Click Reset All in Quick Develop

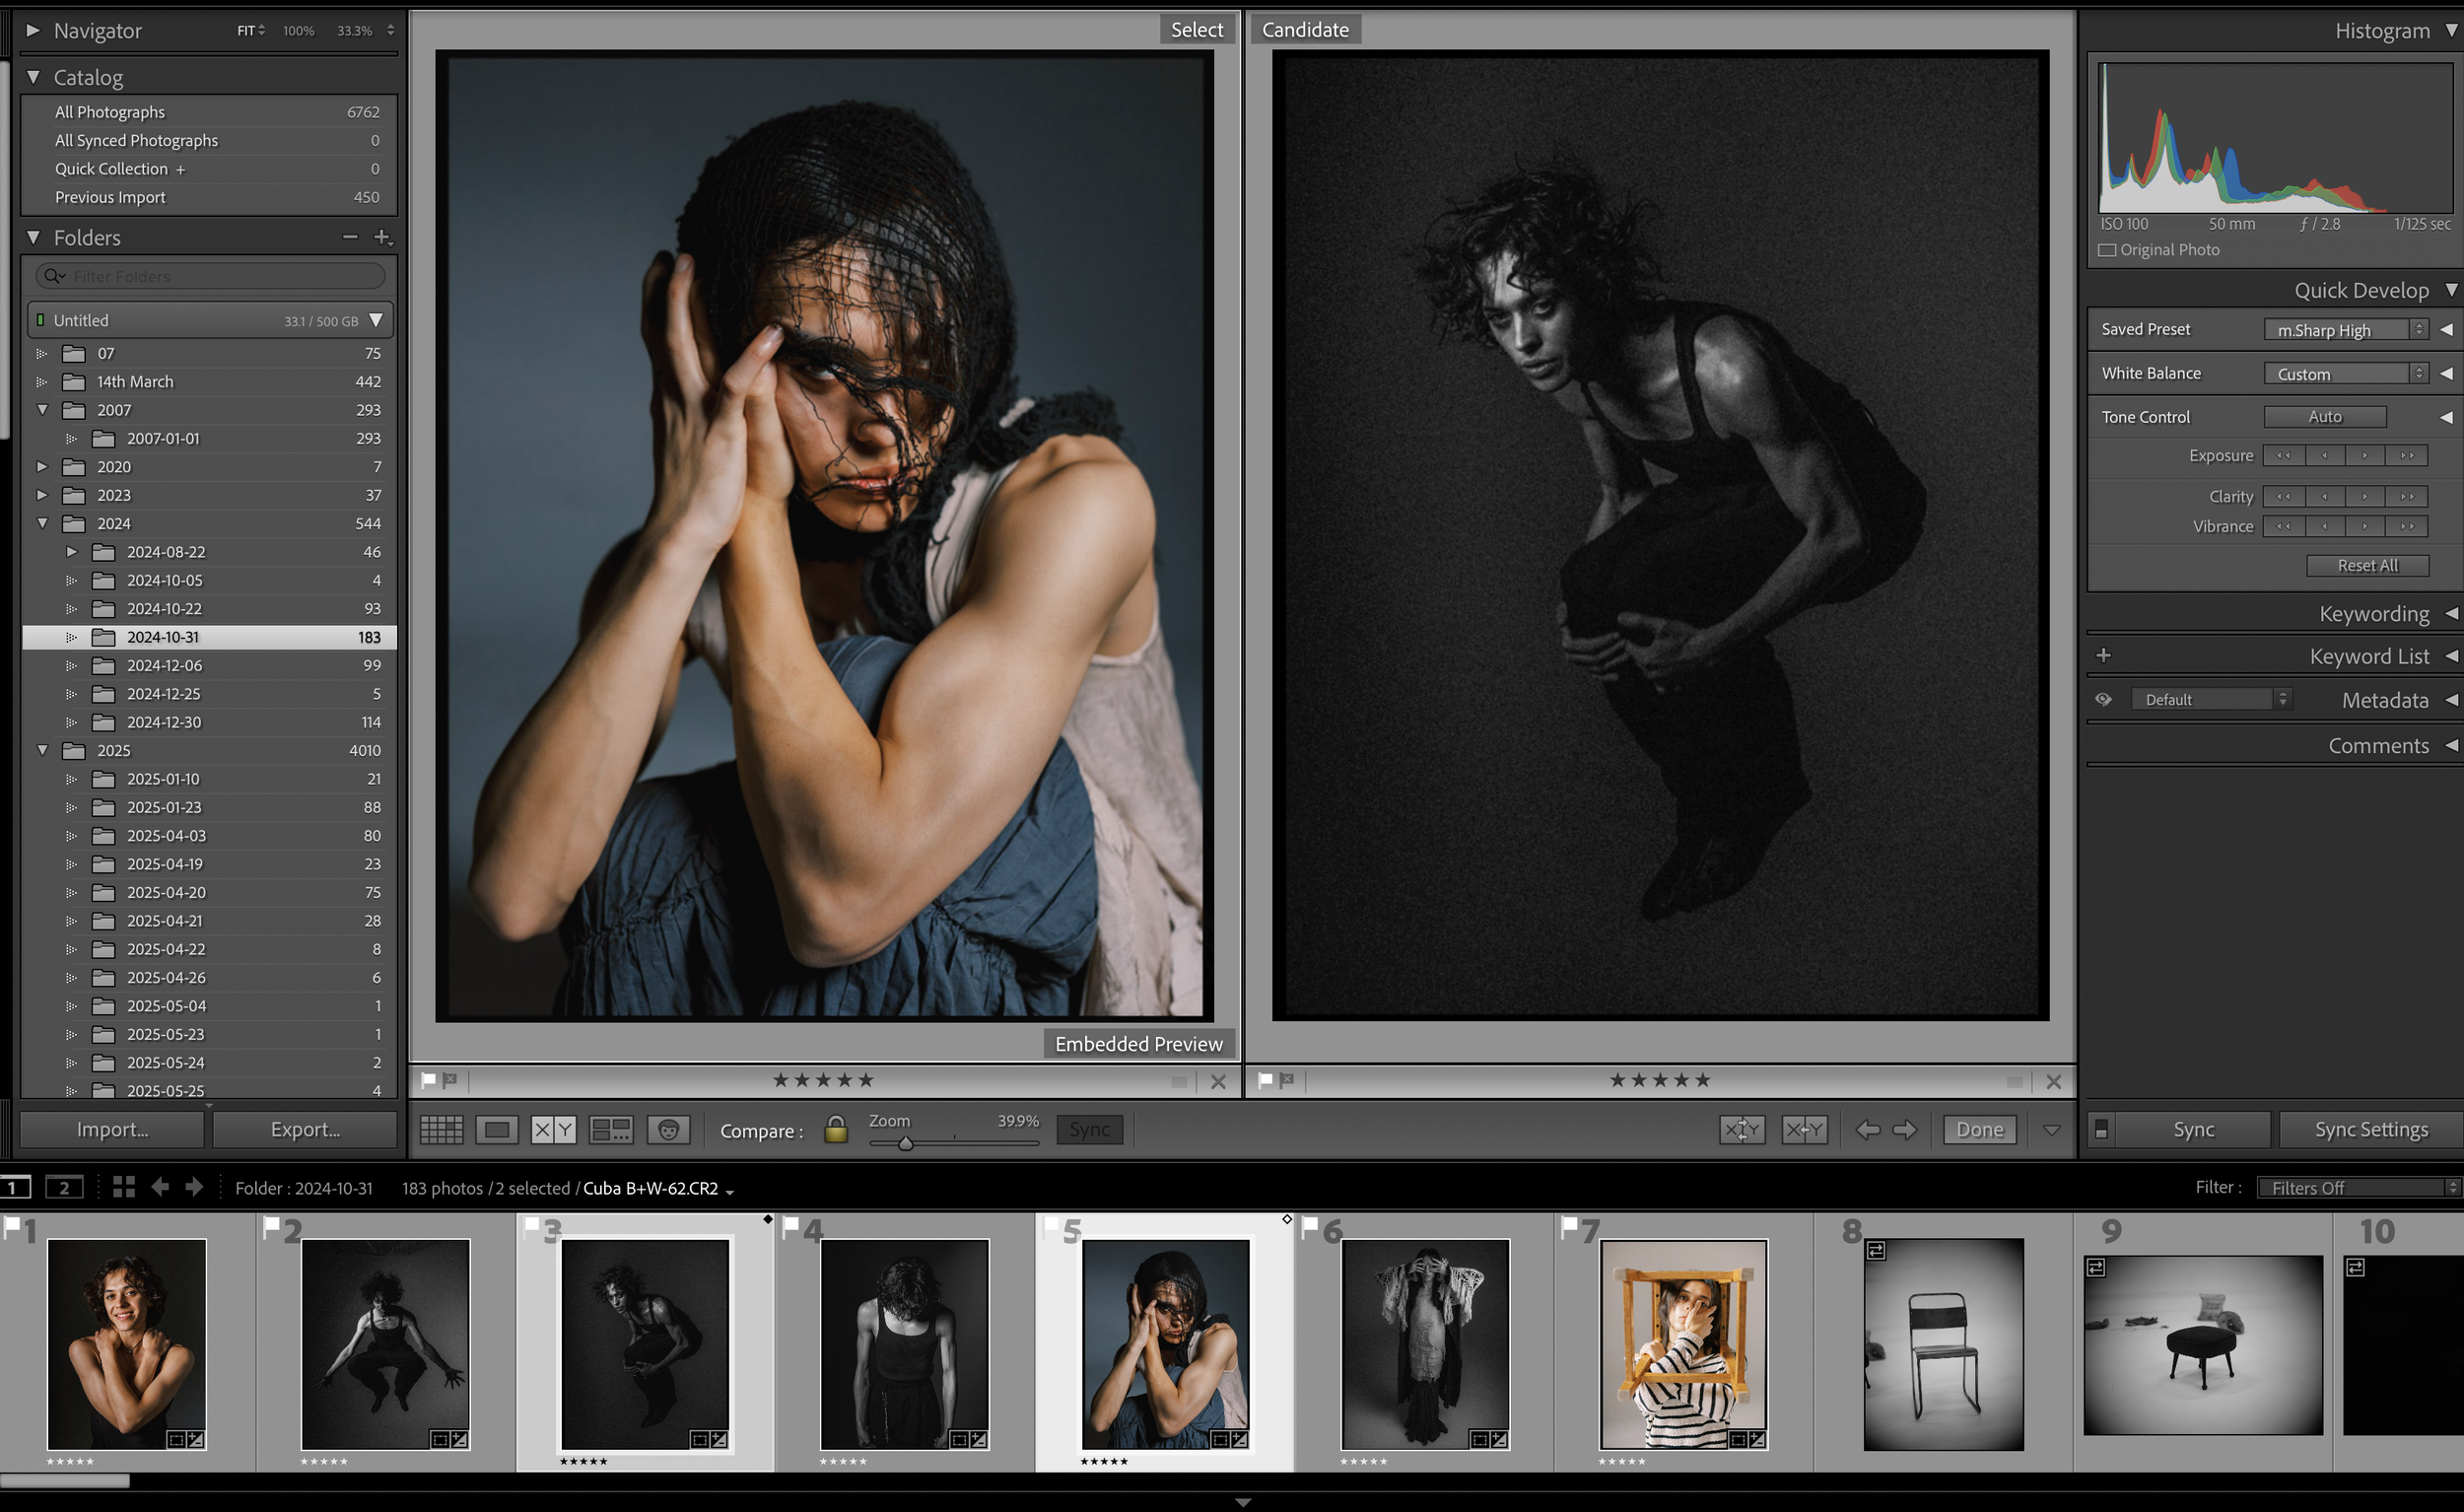[2367, 566]
